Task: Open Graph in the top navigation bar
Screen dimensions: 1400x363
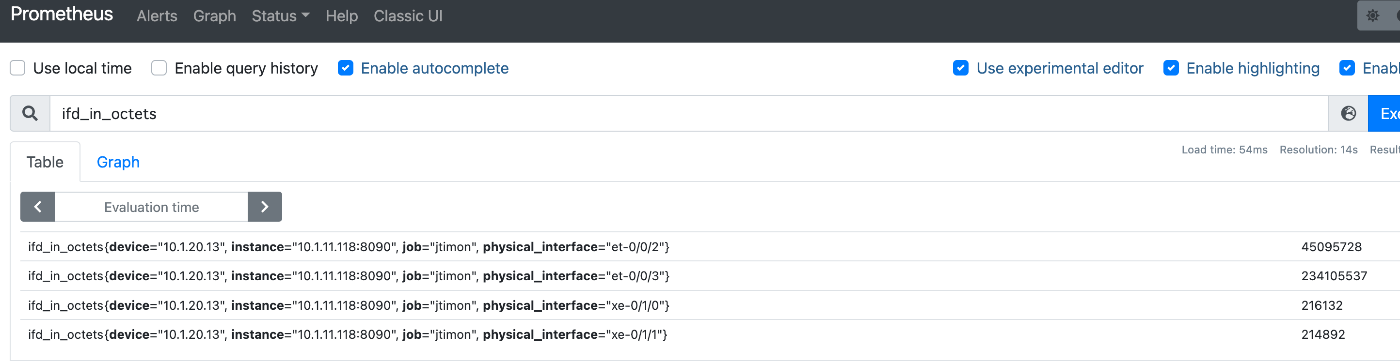Action: pos(215,16)
